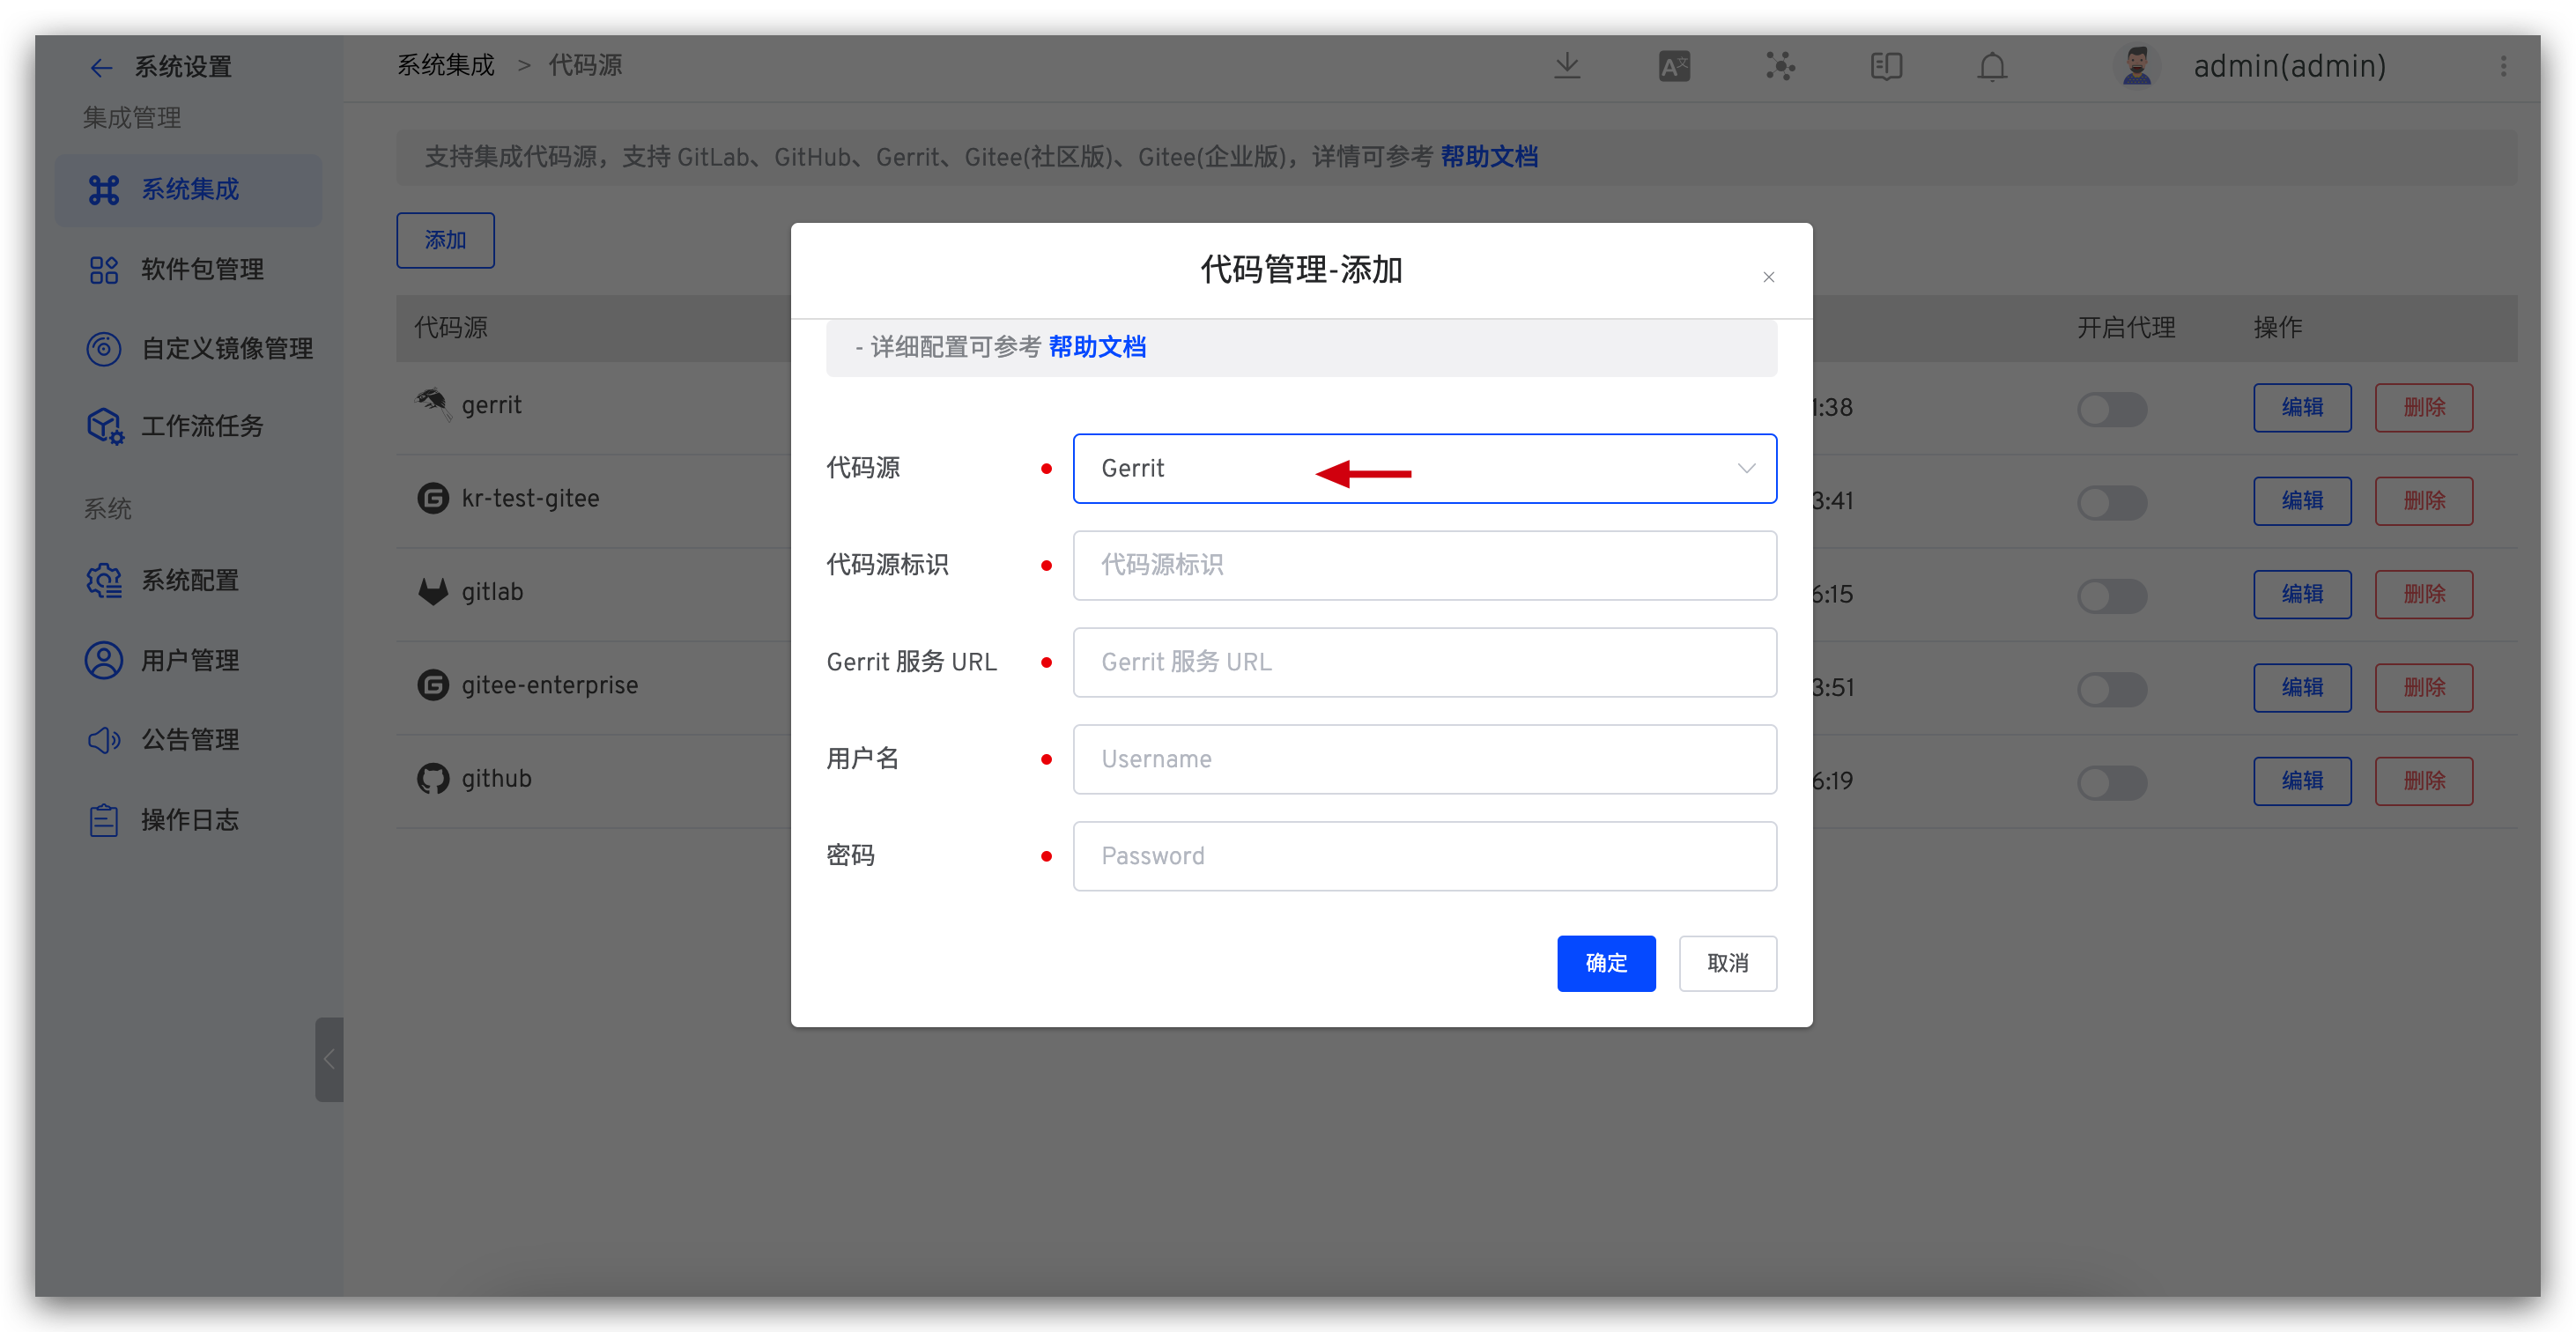This screenshot has width=2576, height=1332.
Task: Click the 添加 button
Action: pyautogui.click(x=445, y=240)
